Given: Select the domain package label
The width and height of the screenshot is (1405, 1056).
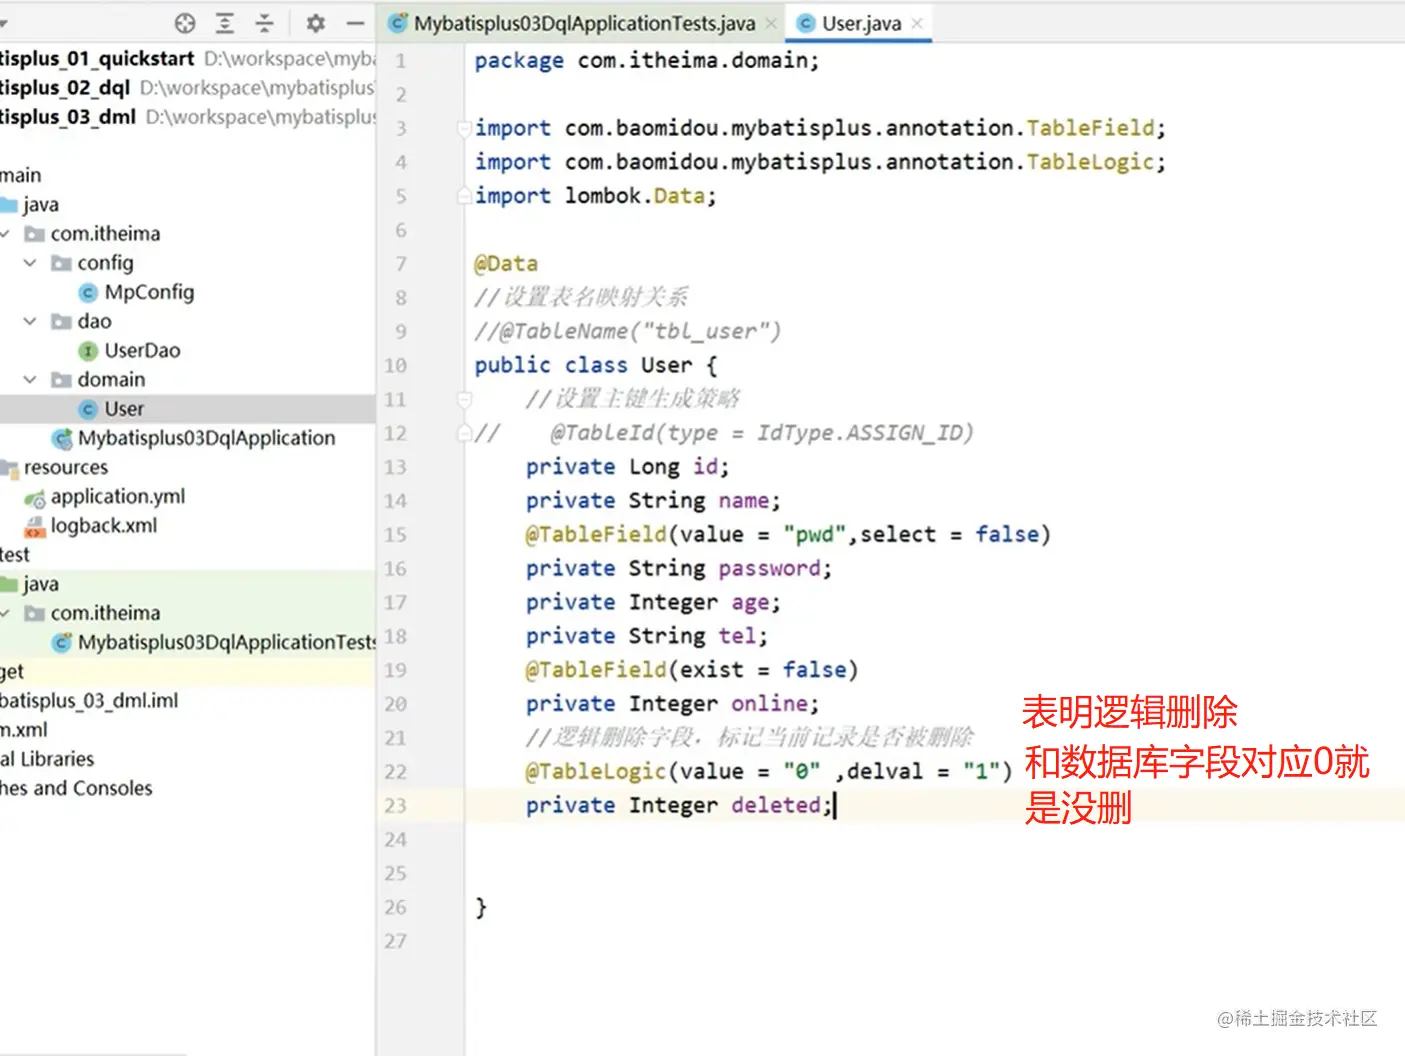Looking at the screenshot, I should pos(111,380).
